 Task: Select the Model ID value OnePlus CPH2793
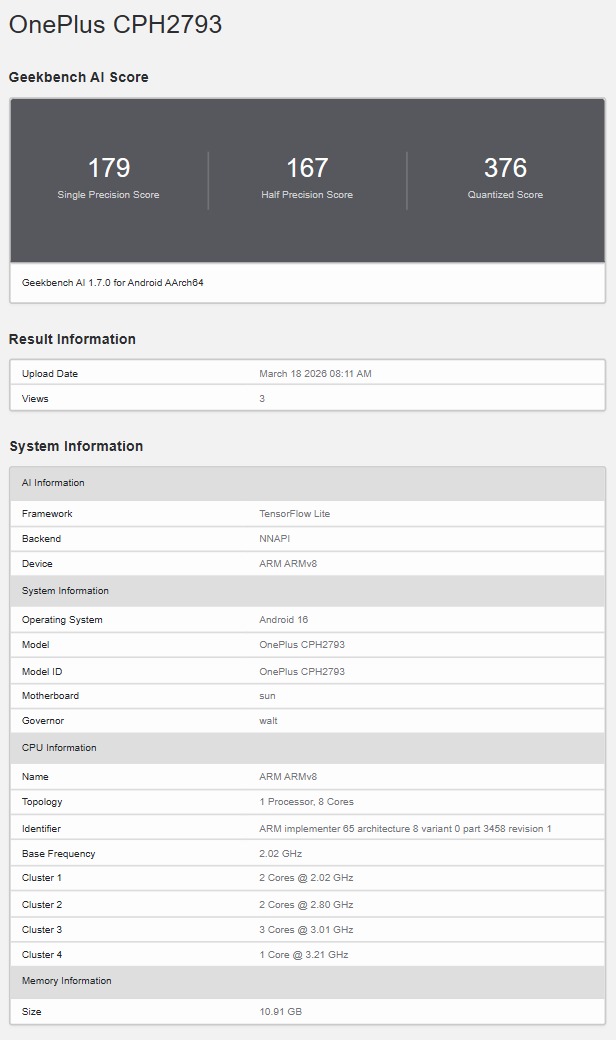[x=302, y=671]
